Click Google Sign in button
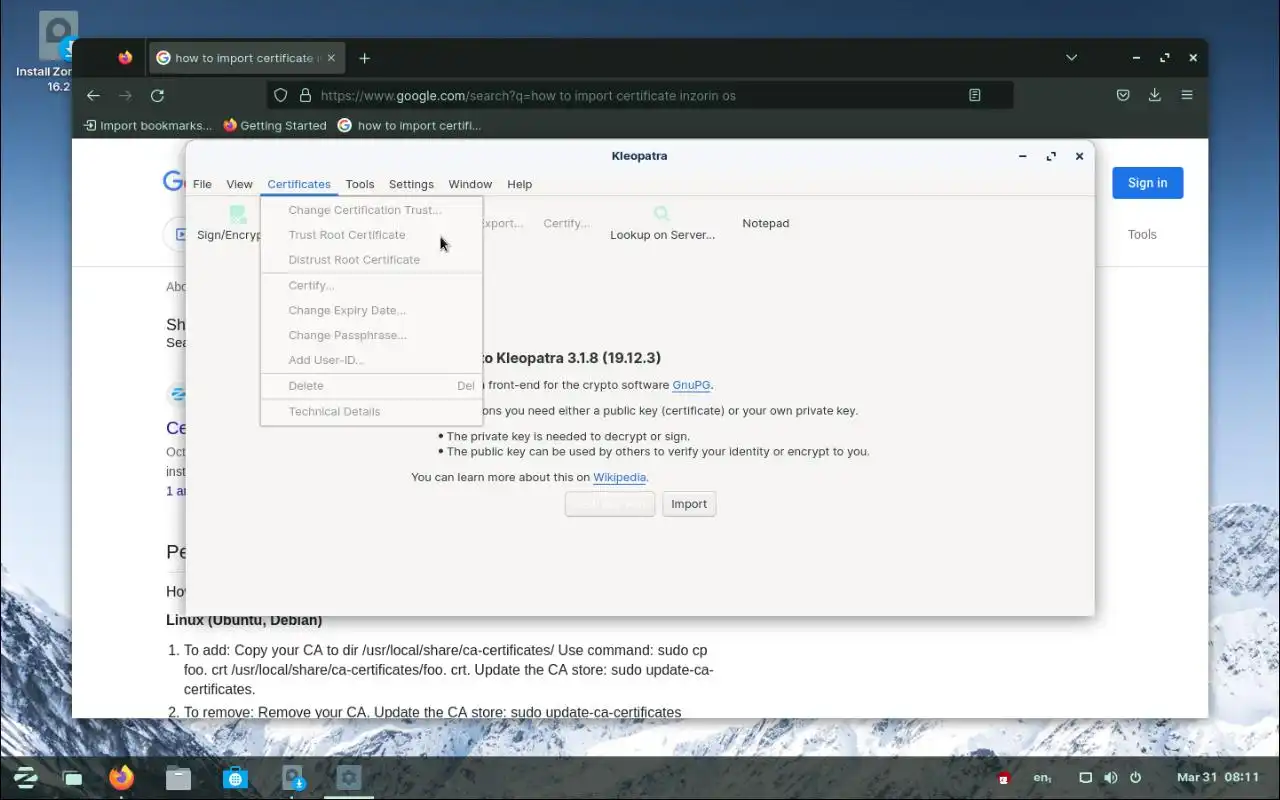This screenshot has height=800, width=1280. click(1147, 183)
